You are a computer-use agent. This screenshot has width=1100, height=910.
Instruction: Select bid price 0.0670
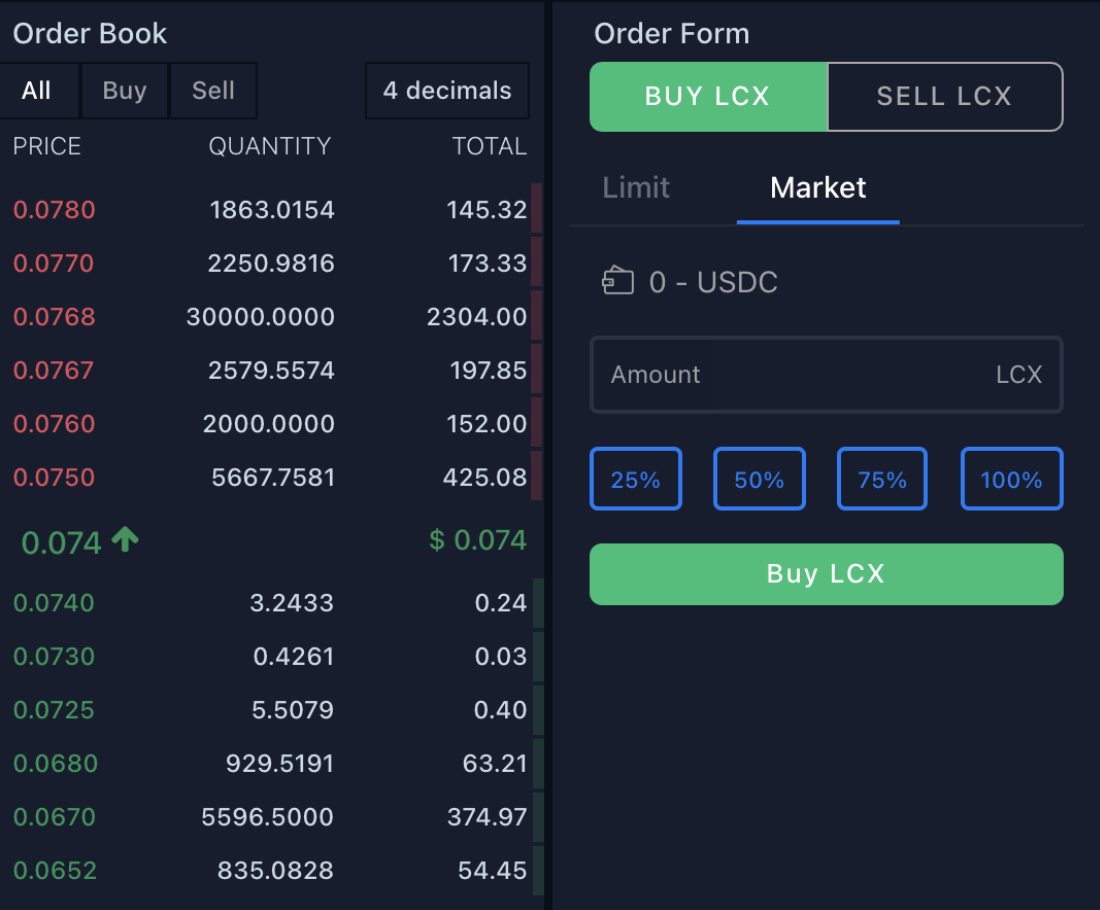(55, 817)
